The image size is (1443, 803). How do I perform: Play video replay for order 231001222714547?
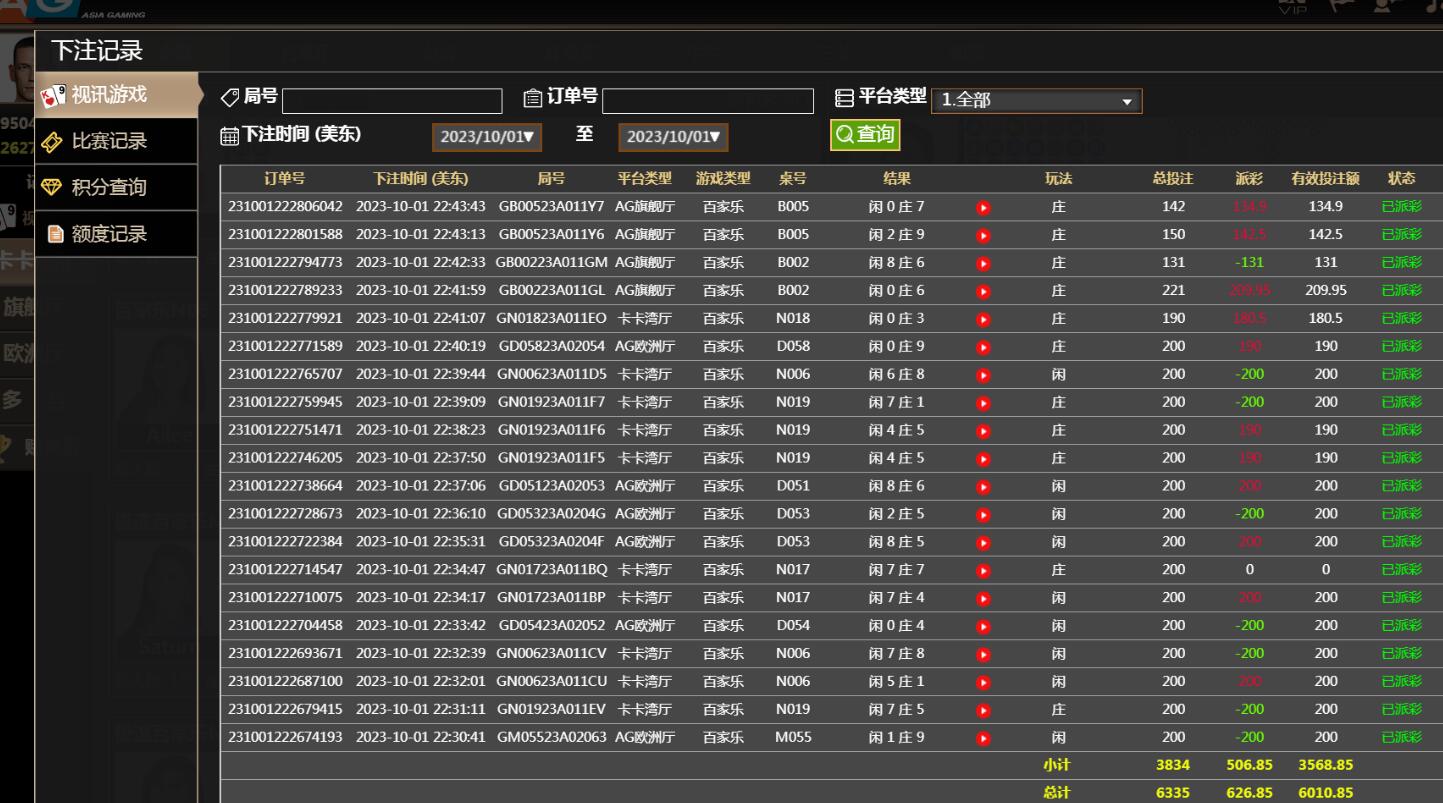click(983, 571)
